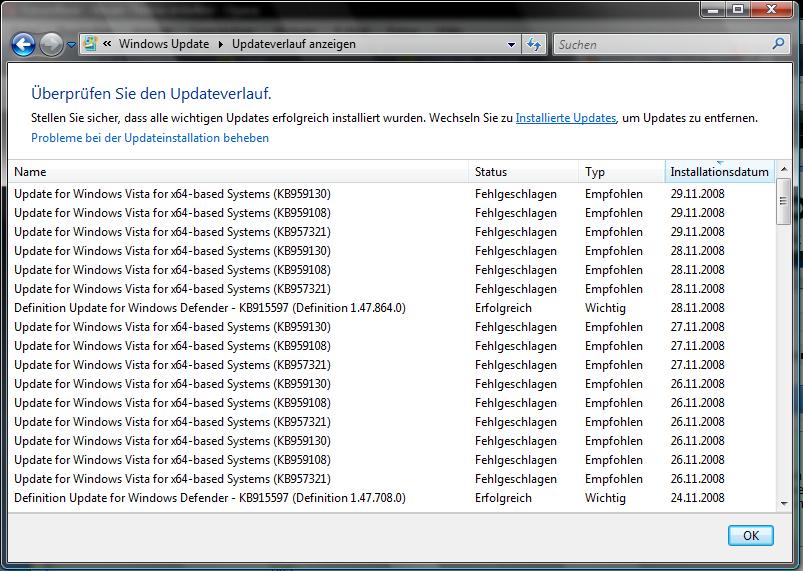Viewport: 803px width, 571px height.
Task: Confirm with the OK button
Action: (751, 536)
